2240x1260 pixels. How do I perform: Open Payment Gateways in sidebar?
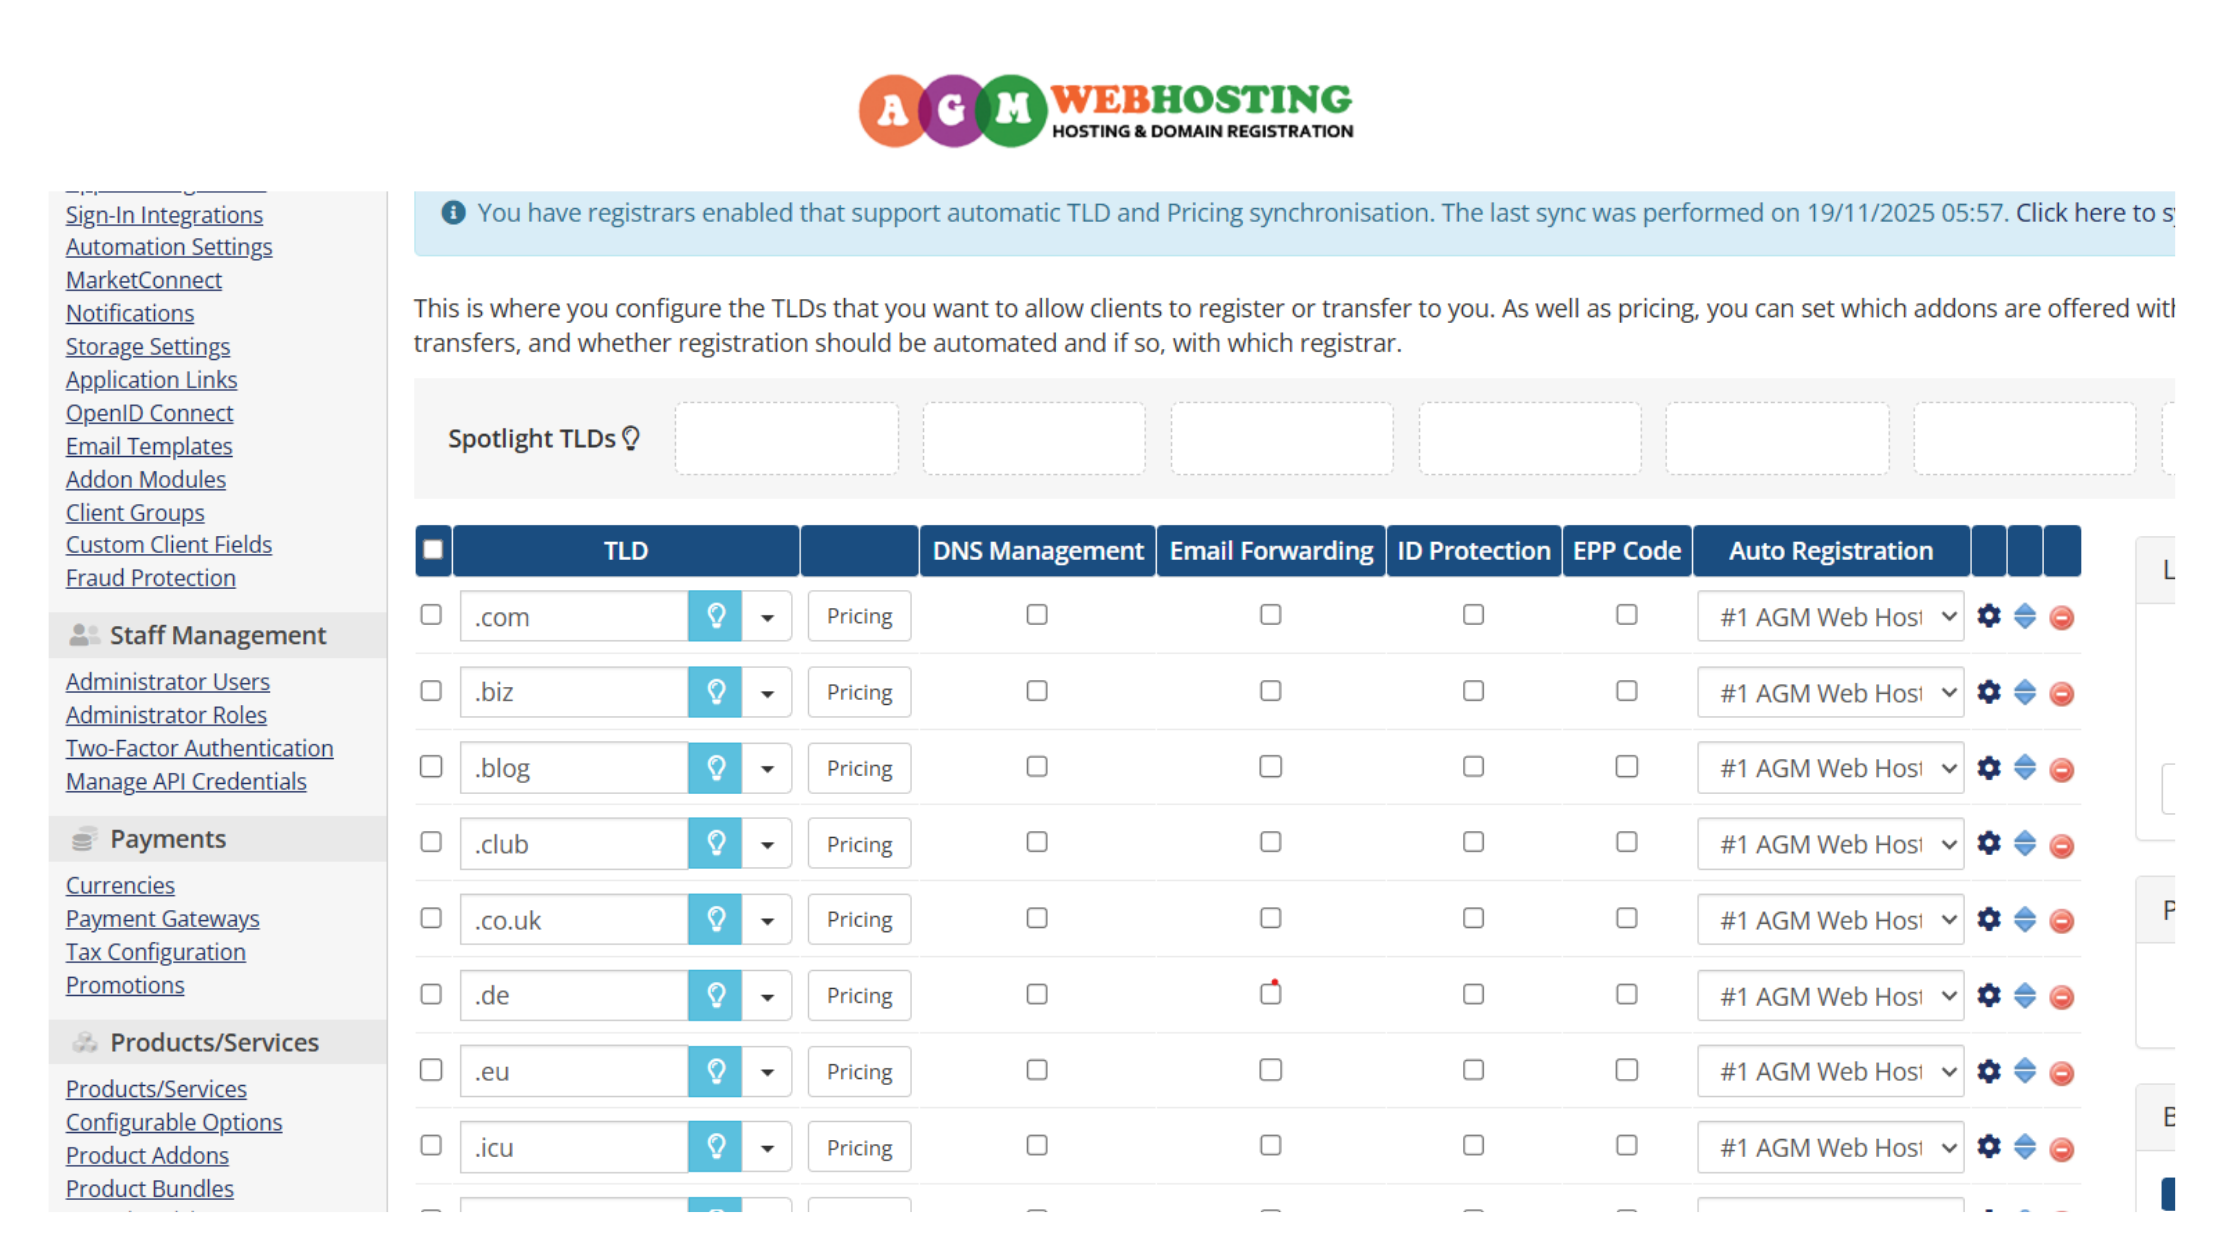click(x=162, y=918)
